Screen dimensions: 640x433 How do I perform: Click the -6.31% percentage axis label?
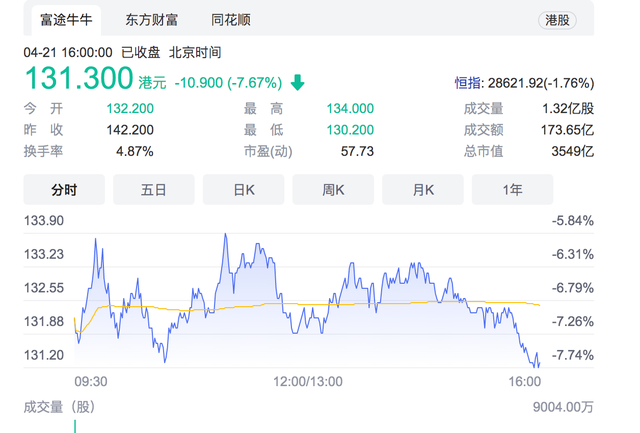point(573,254)
